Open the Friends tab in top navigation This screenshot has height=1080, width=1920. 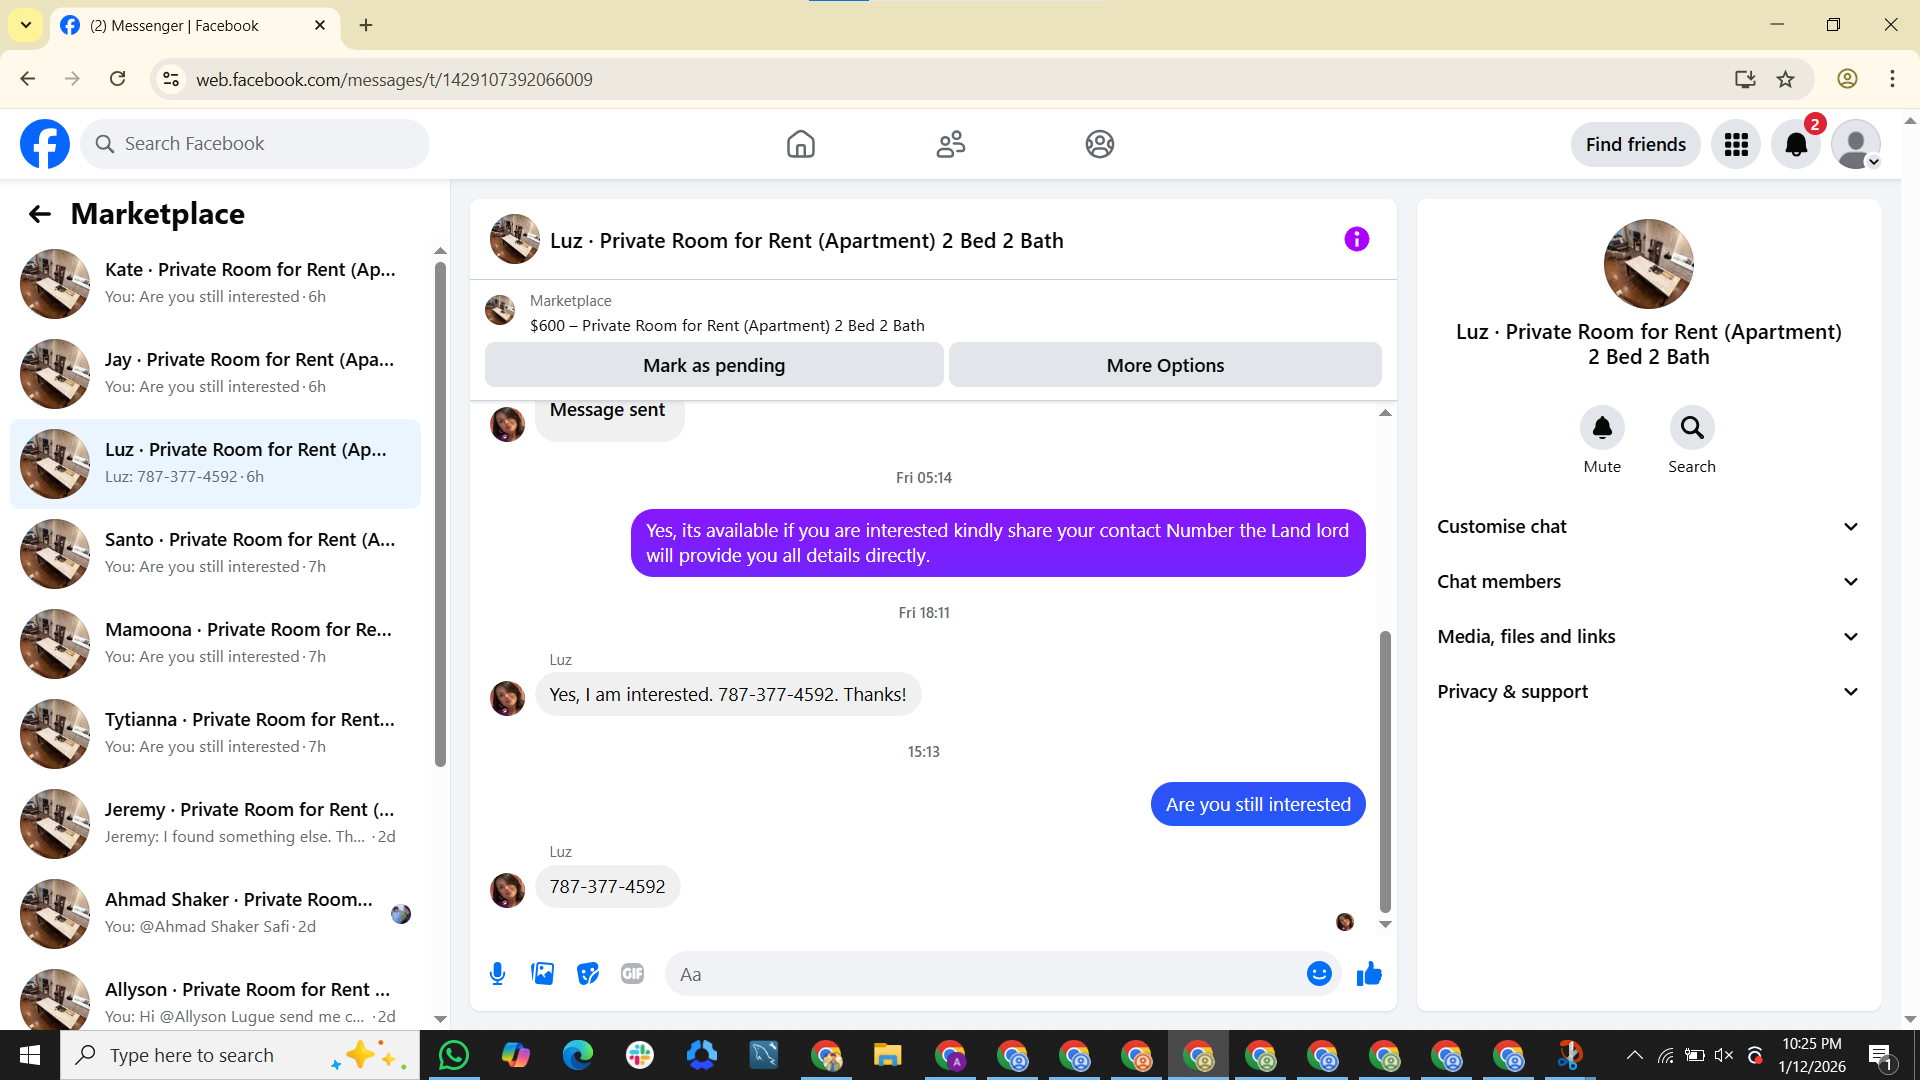click(950, 145)
